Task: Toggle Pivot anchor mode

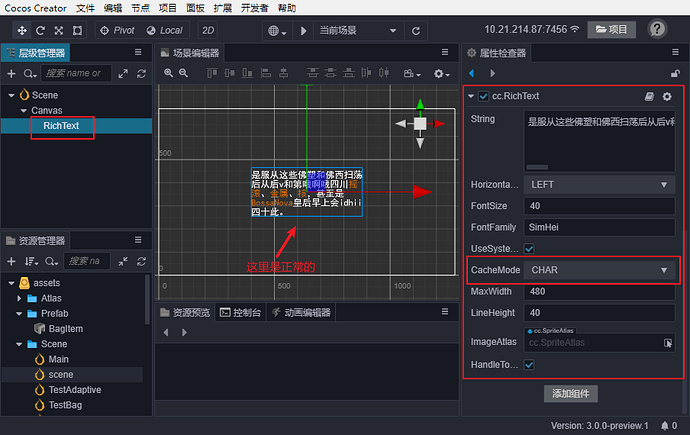Action: tap(117, 30)
